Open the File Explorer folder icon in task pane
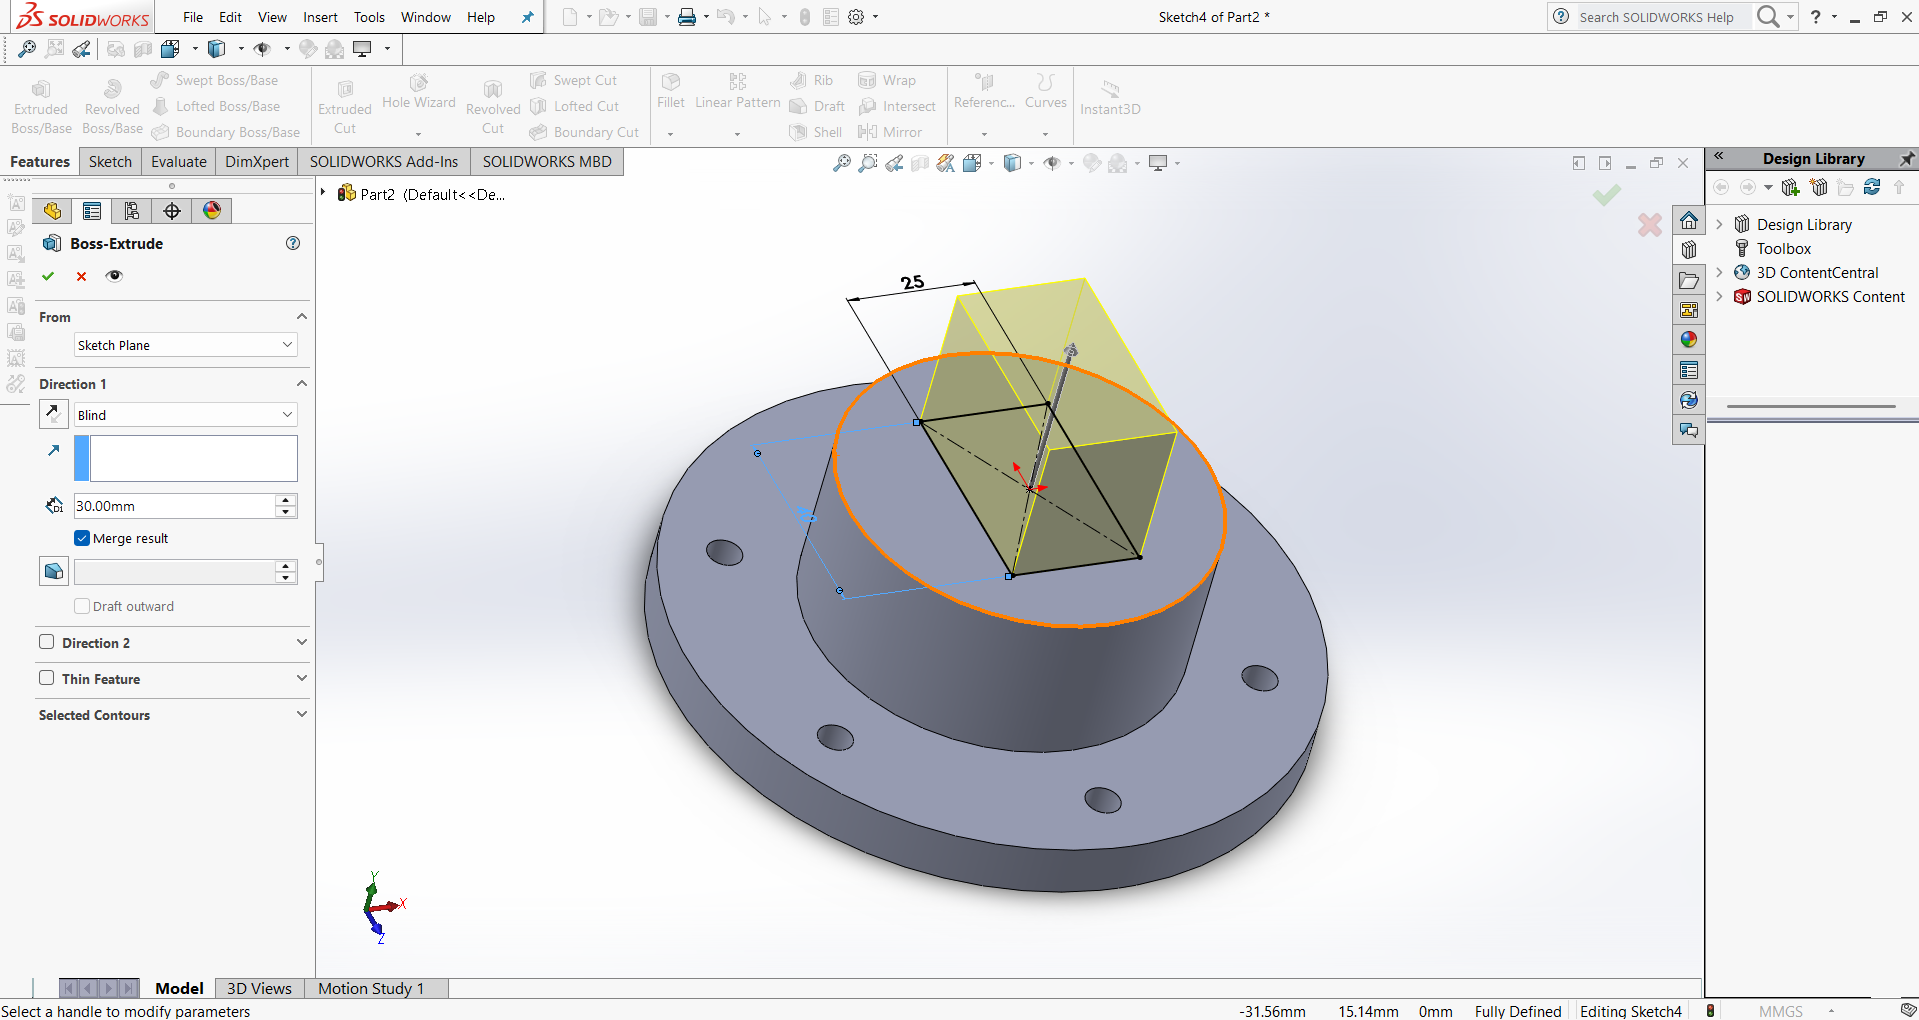This screenshot has height=1020, width=1919. coord(1689,280)
